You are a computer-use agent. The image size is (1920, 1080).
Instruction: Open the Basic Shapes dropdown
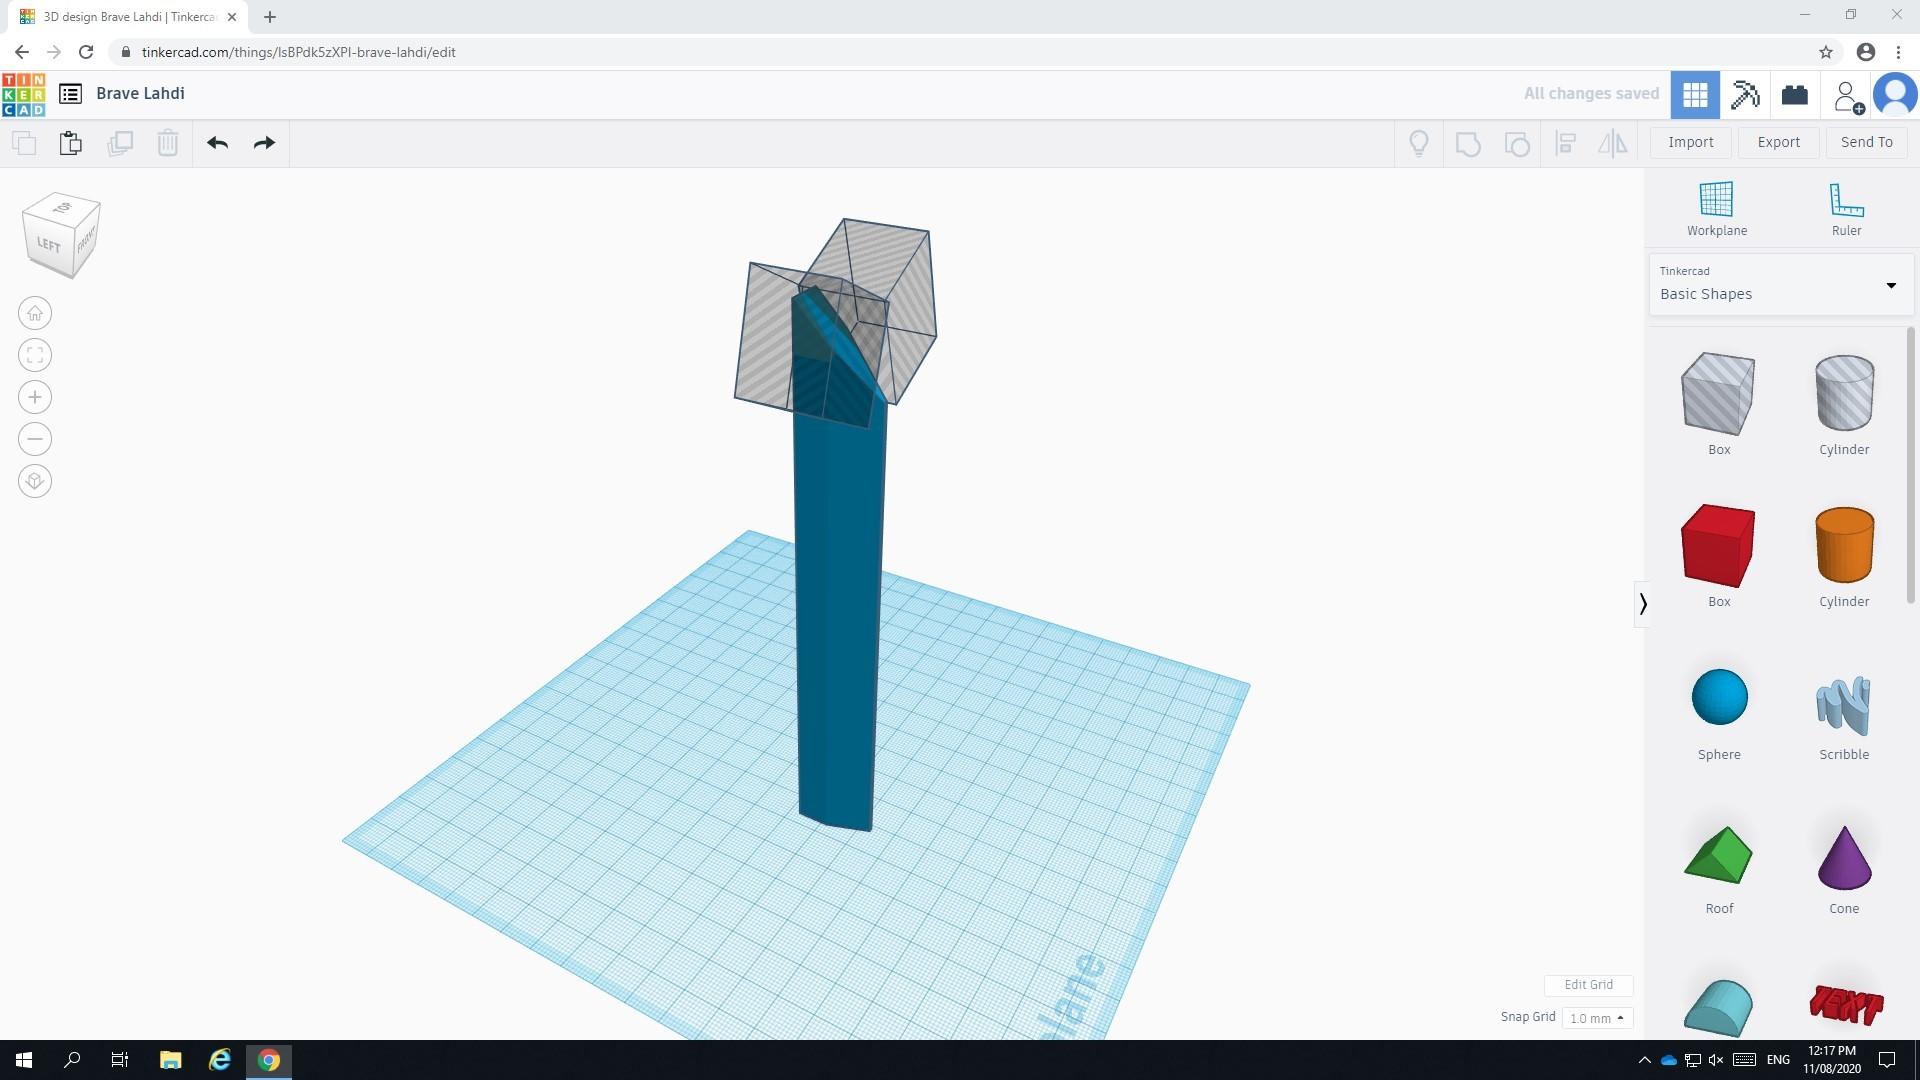pos(1779,285)
